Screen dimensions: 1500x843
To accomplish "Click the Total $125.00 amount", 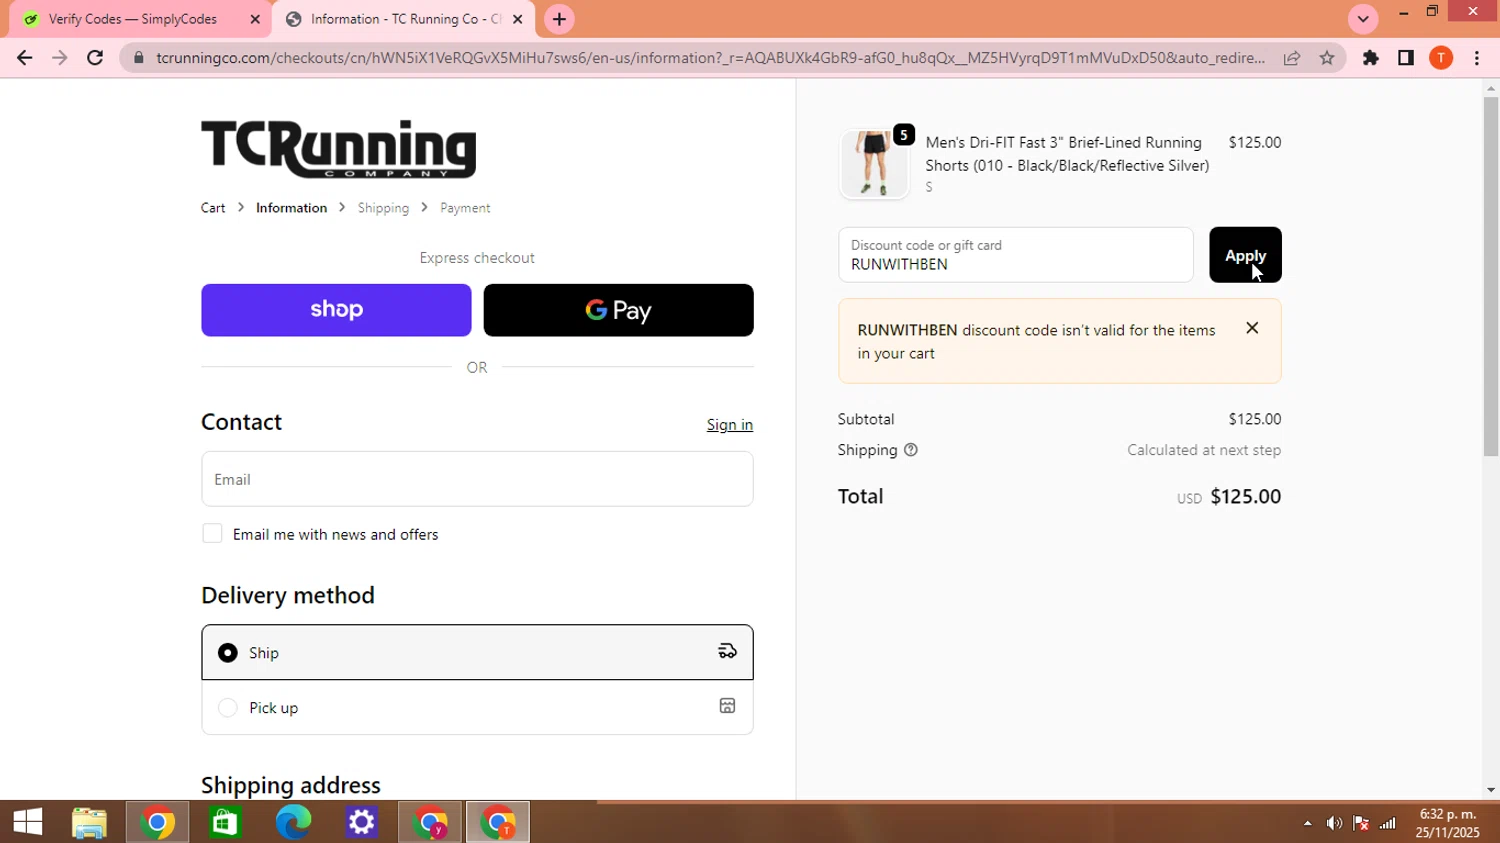I will click(1245, 497).
